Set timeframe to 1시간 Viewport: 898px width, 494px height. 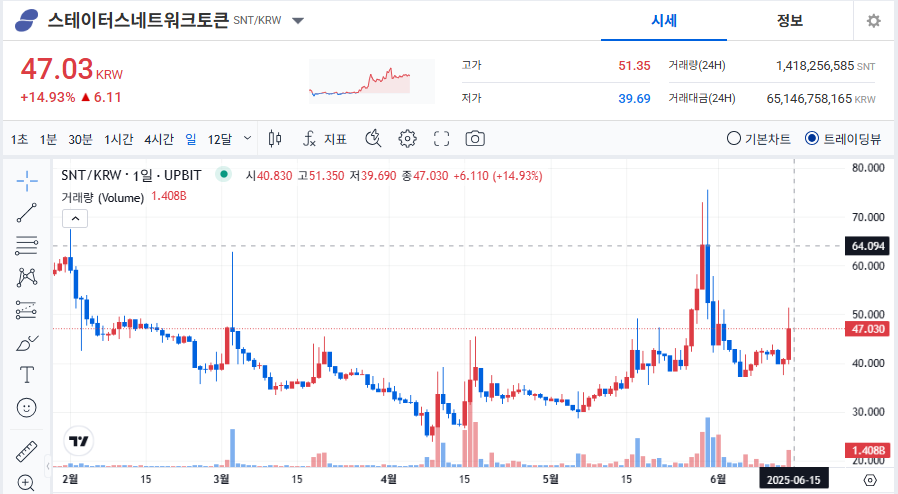[119, 139]
